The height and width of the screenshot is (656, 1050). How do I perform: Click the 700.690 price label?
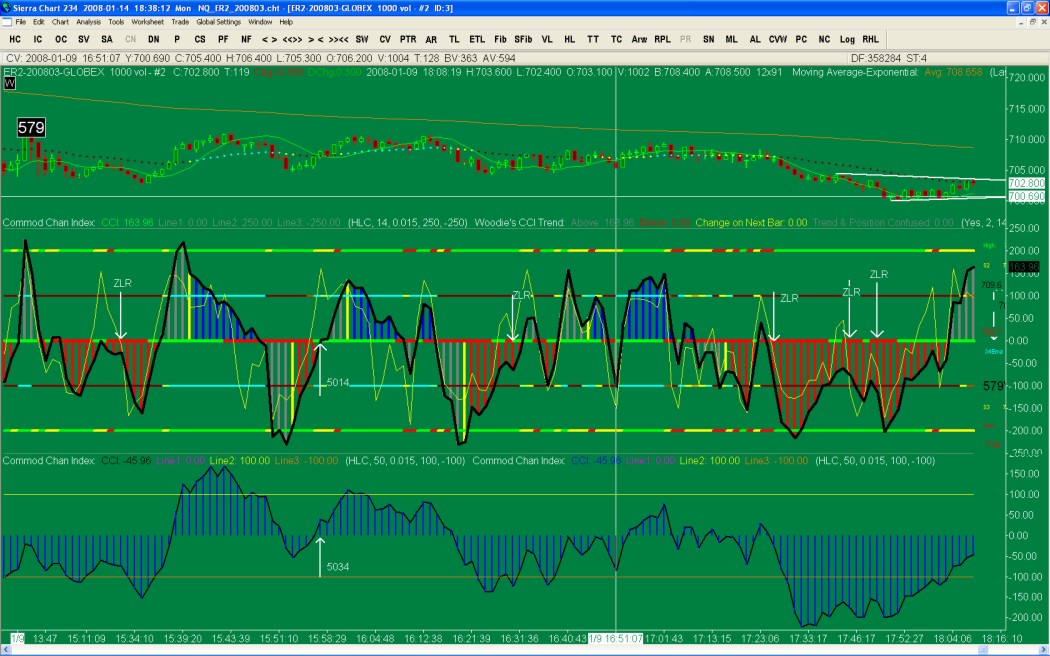(x=1026, y=196)
